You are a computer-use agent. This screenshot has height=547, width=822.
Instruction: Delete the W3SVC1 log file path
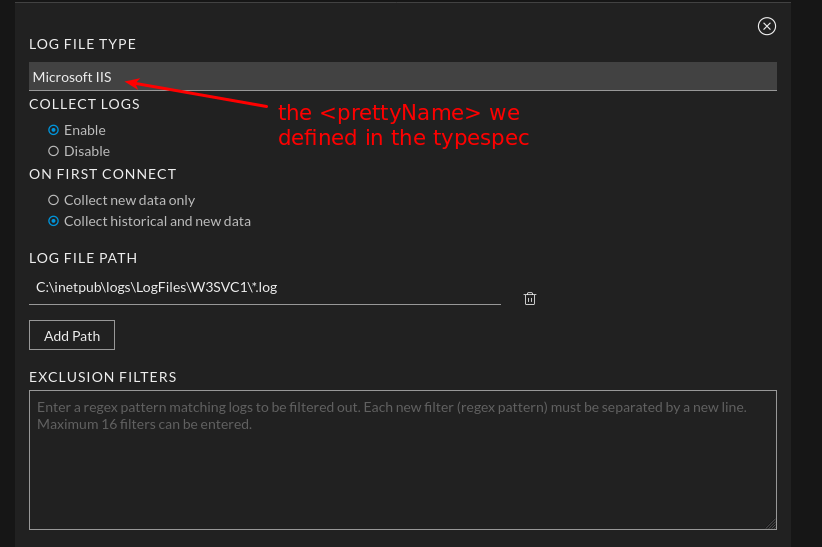(530, 298)
